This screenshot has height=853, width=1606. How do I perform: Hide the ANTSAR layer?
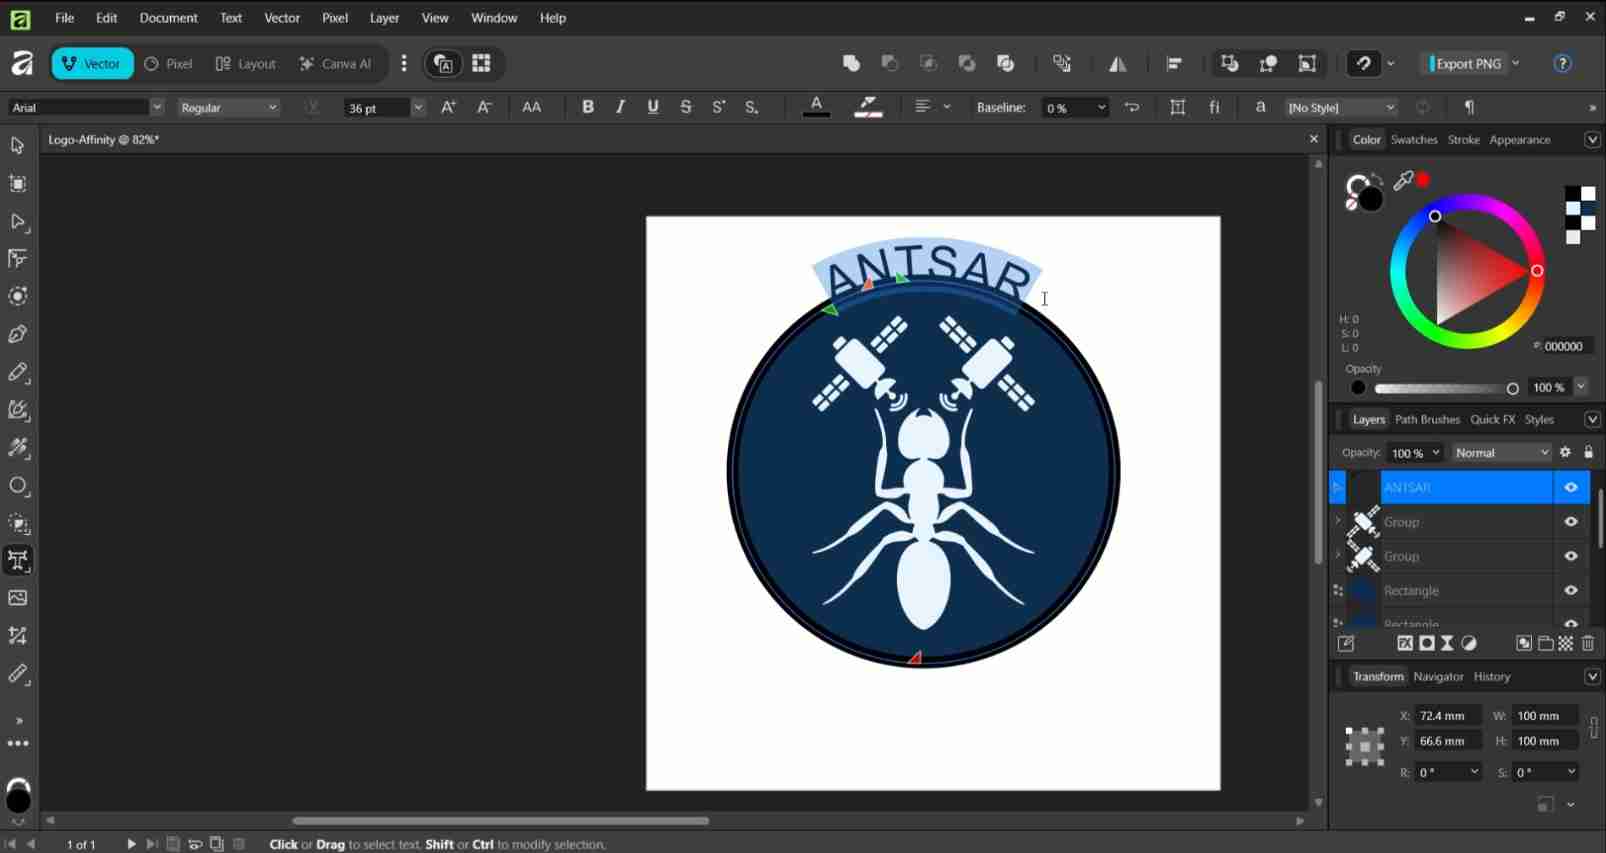1571,487
